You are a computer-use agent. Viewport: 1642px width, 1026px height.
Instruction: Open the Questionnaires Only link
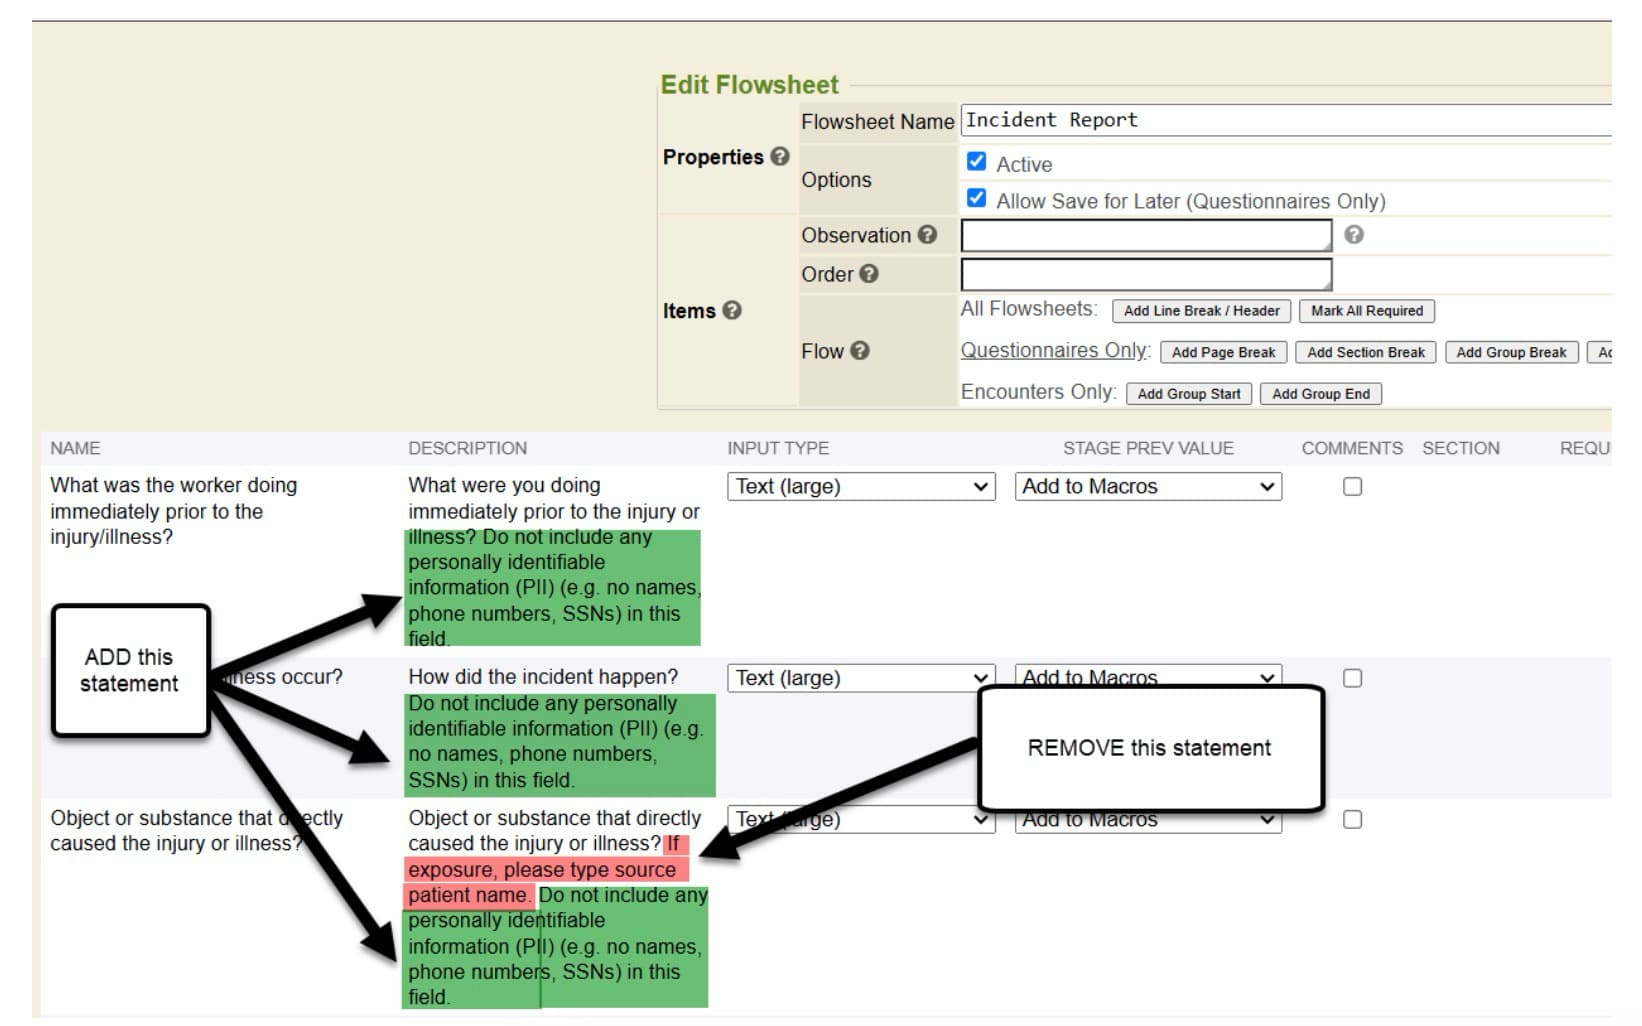tap(1054, 351)
